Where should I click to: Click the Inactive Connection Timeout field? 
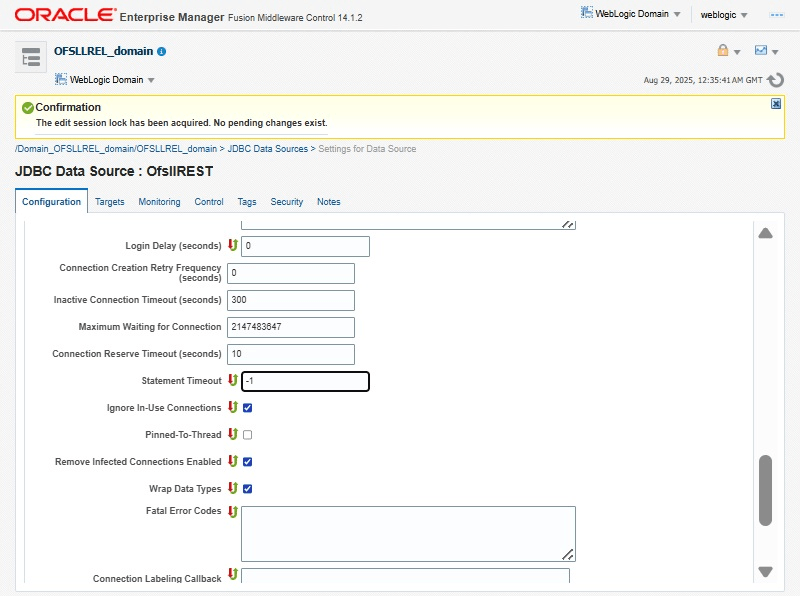pyautogui.click(x=290, y=300)
